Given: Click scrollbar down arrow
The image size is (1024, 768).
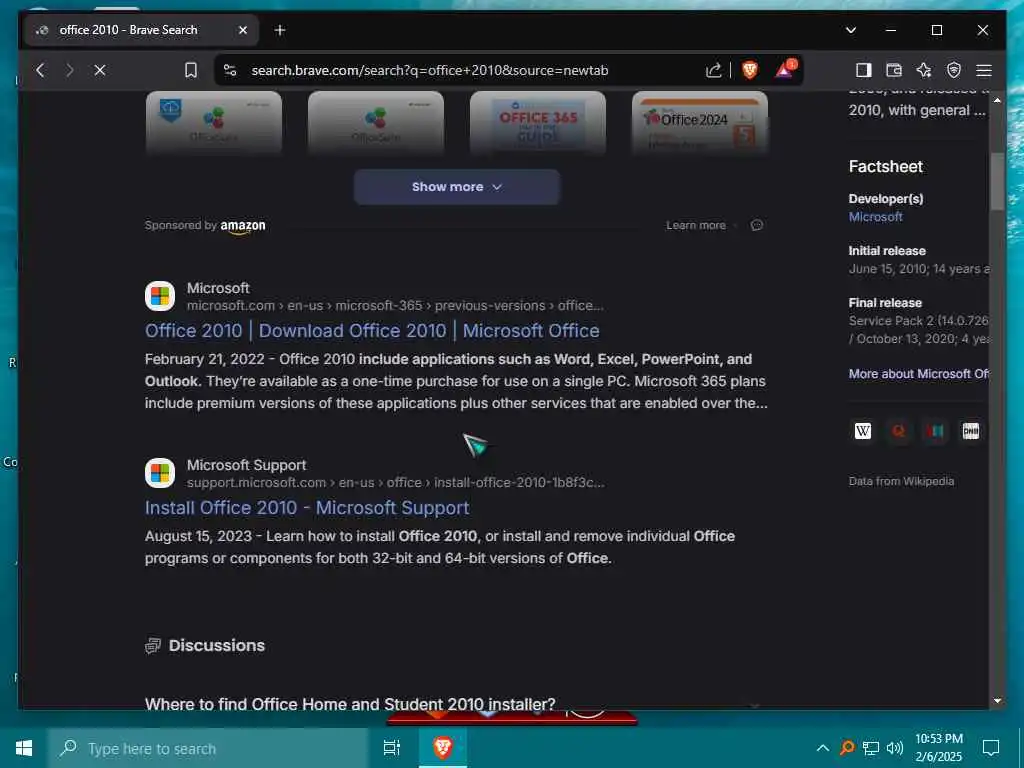Looking at the screenshot, I should [997, 701].
